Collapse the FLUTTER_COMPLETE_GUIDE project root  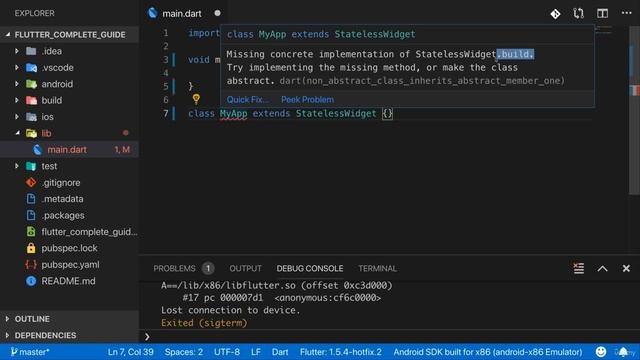point(69,35)
